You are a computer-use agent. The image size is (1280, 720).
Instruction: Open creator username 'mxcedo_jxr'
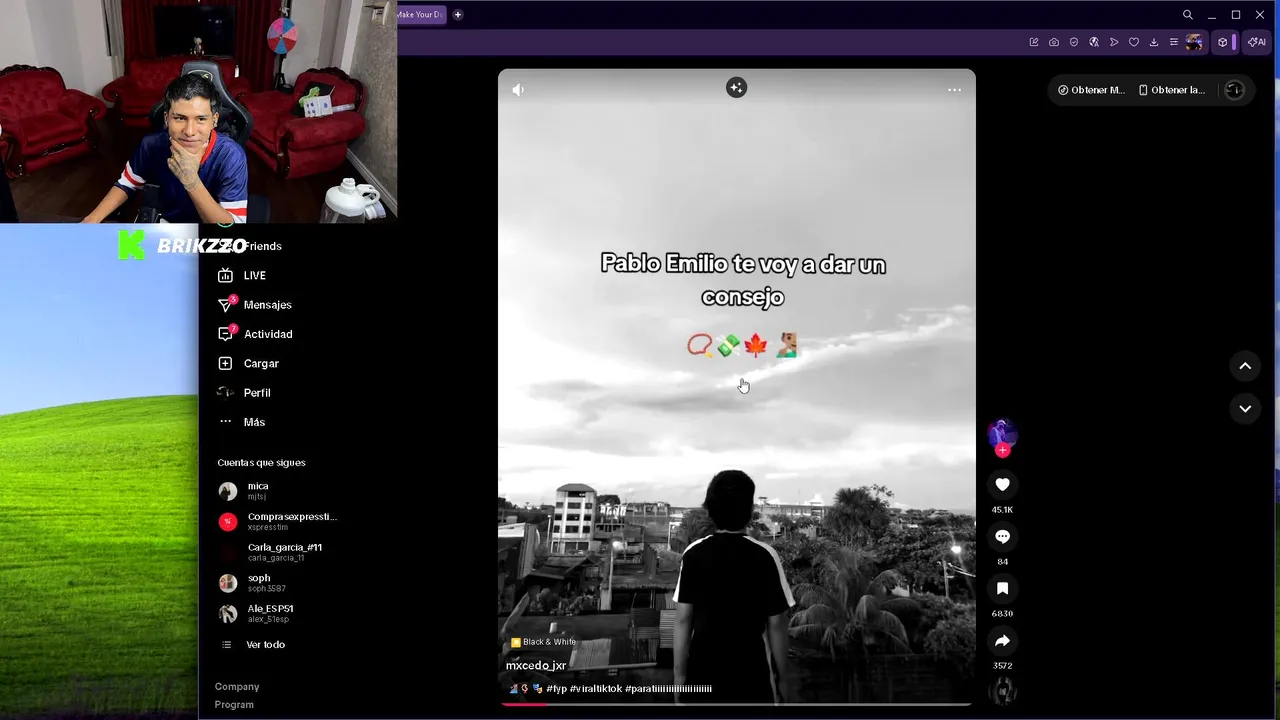[536, 666]
